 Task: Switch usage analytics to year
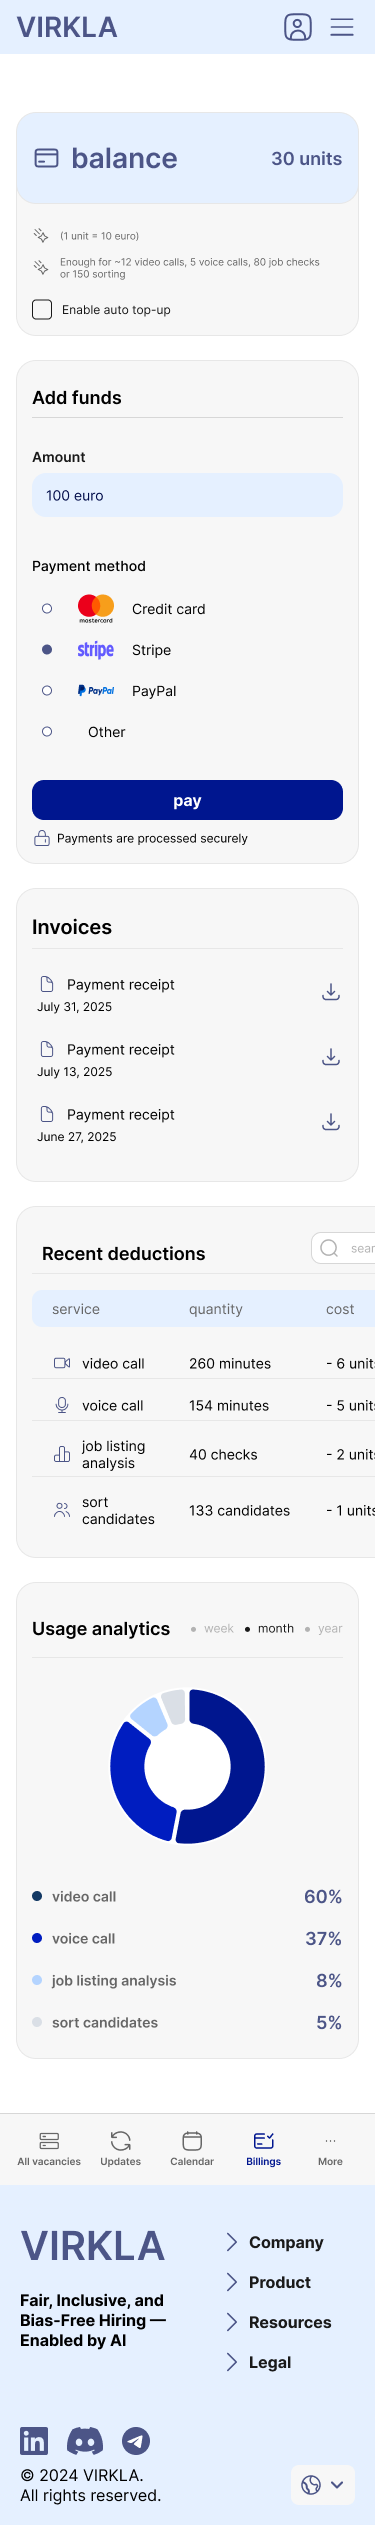click(x=324, y=1629)
